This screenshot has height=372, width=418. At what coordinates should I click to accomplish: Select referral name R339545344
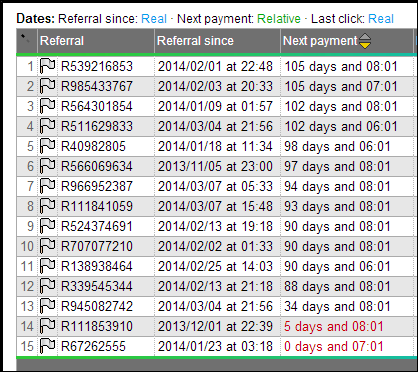(x=97, y=286)
